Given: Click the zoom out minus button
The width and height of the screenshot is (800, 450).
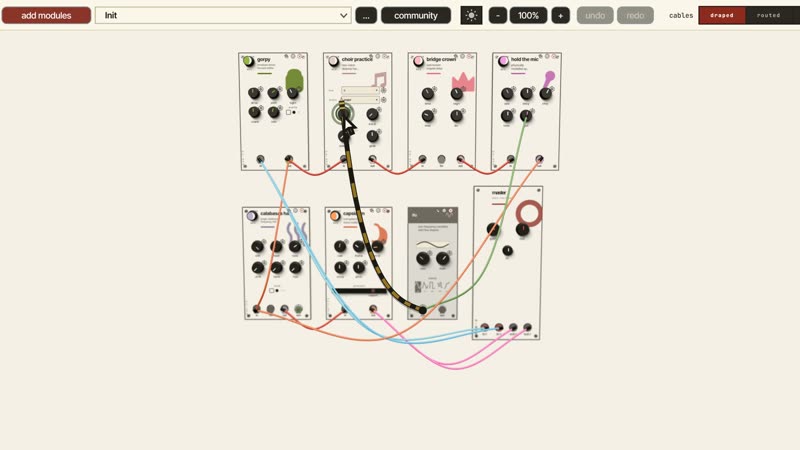Looking at the screenshot, I should pyautogui.click(x=497, y=15).
